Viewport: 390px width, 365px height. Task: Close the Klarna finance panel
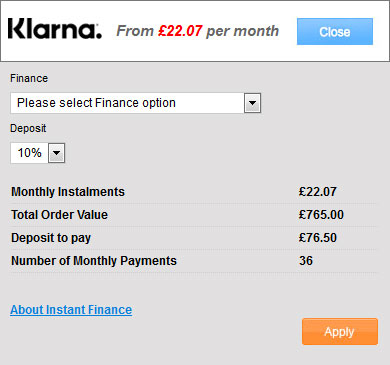335,32
